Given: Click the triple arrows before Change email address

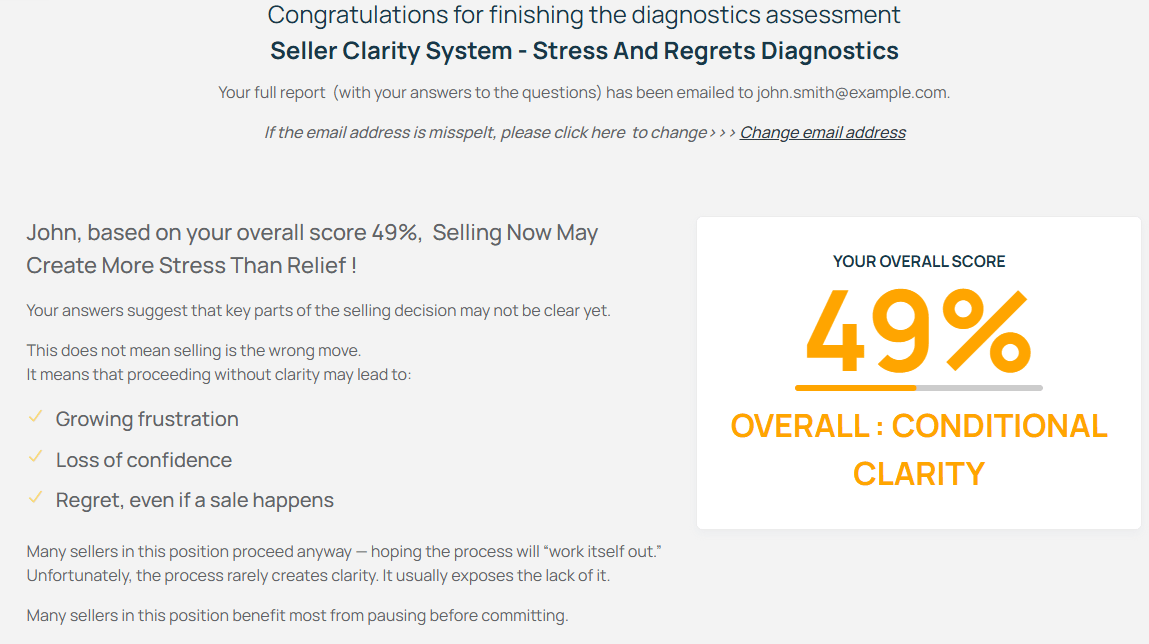Looking at the screenshot, I should (722, 133).
